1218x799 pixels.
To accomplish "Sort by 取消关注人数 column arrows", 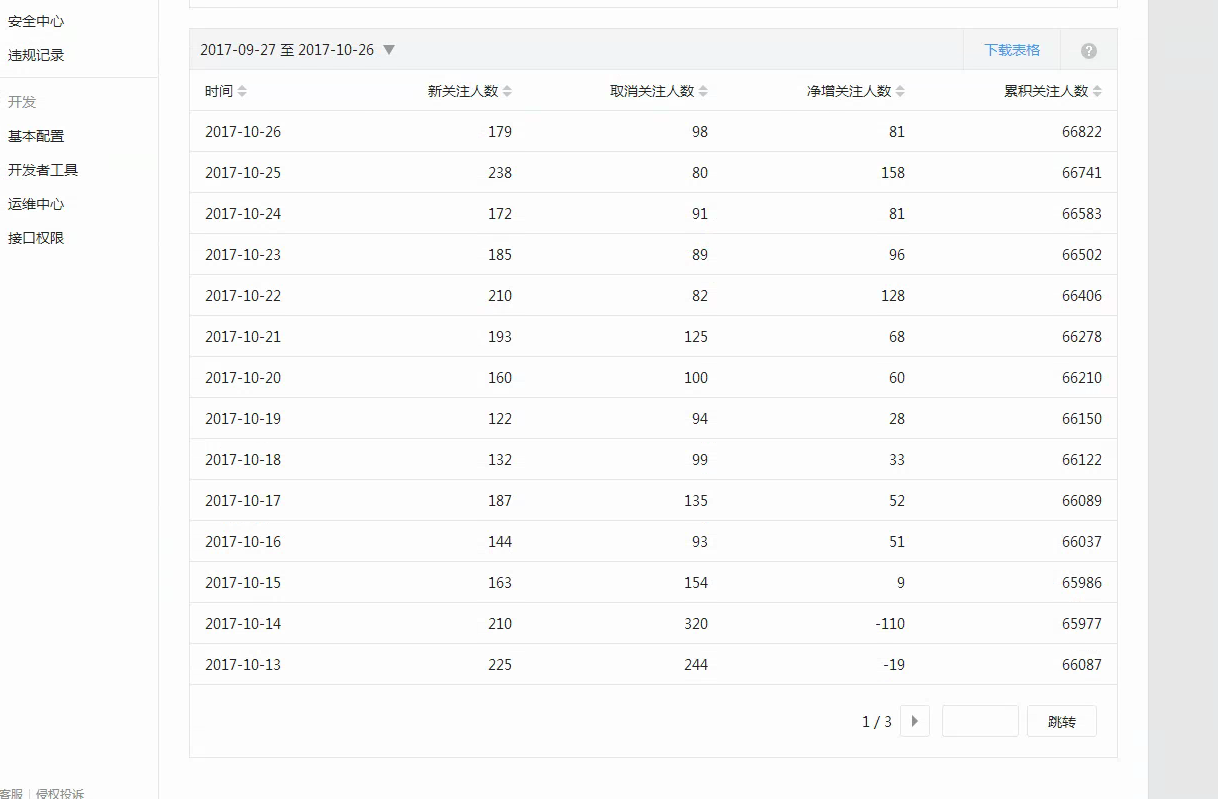I will 703,91.
